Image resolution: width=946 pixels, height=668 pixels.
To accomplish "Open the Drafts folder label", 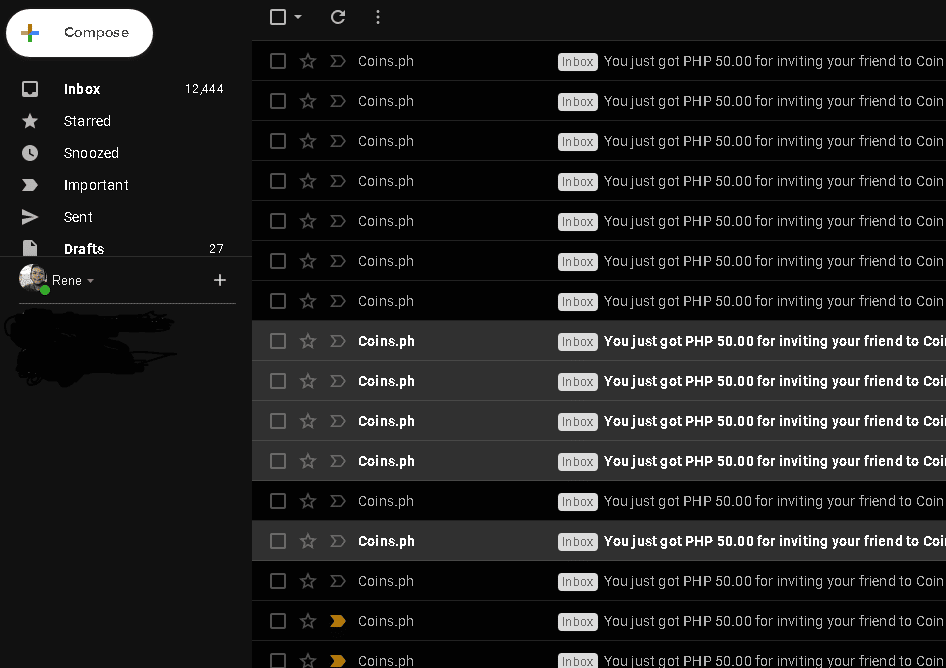I will pyautogui.click(x=84, y=249).
